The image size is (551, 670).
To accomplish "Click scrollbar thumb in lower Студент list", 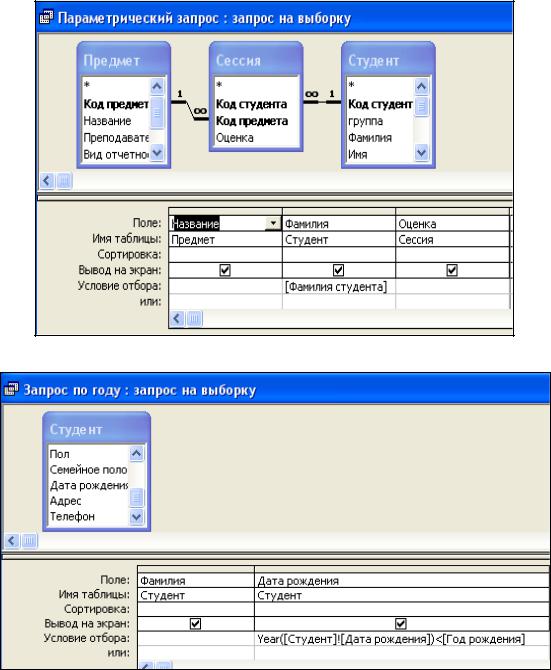I will coord(136,498).
